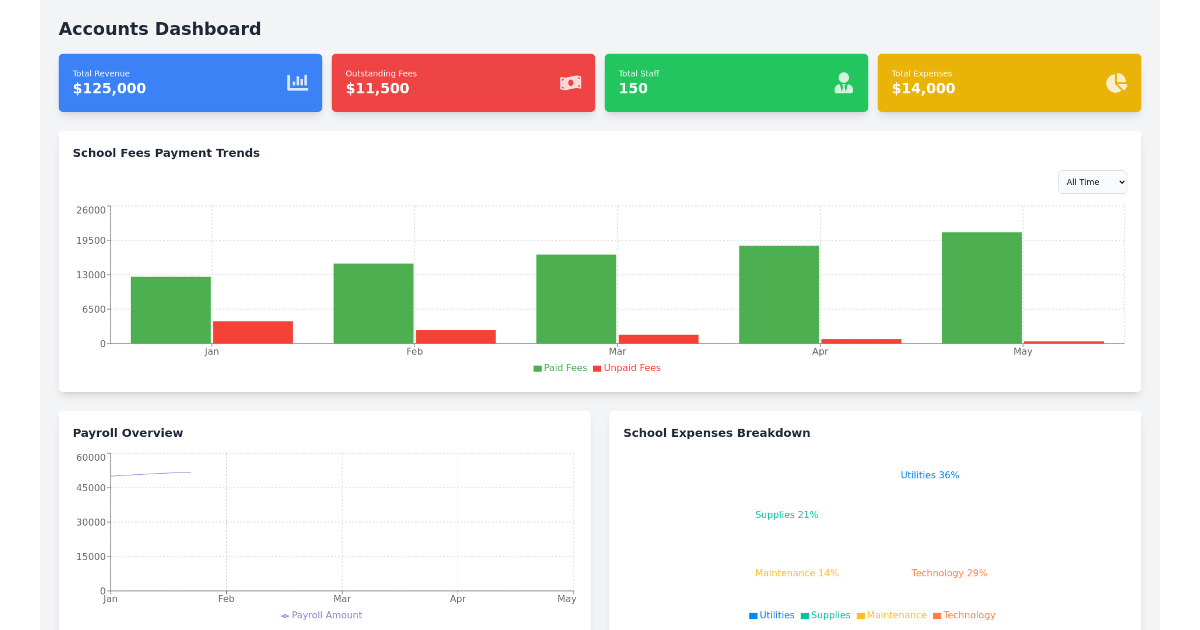Click the bar chart icon on Total Revenue card

(x=297, y=82)
